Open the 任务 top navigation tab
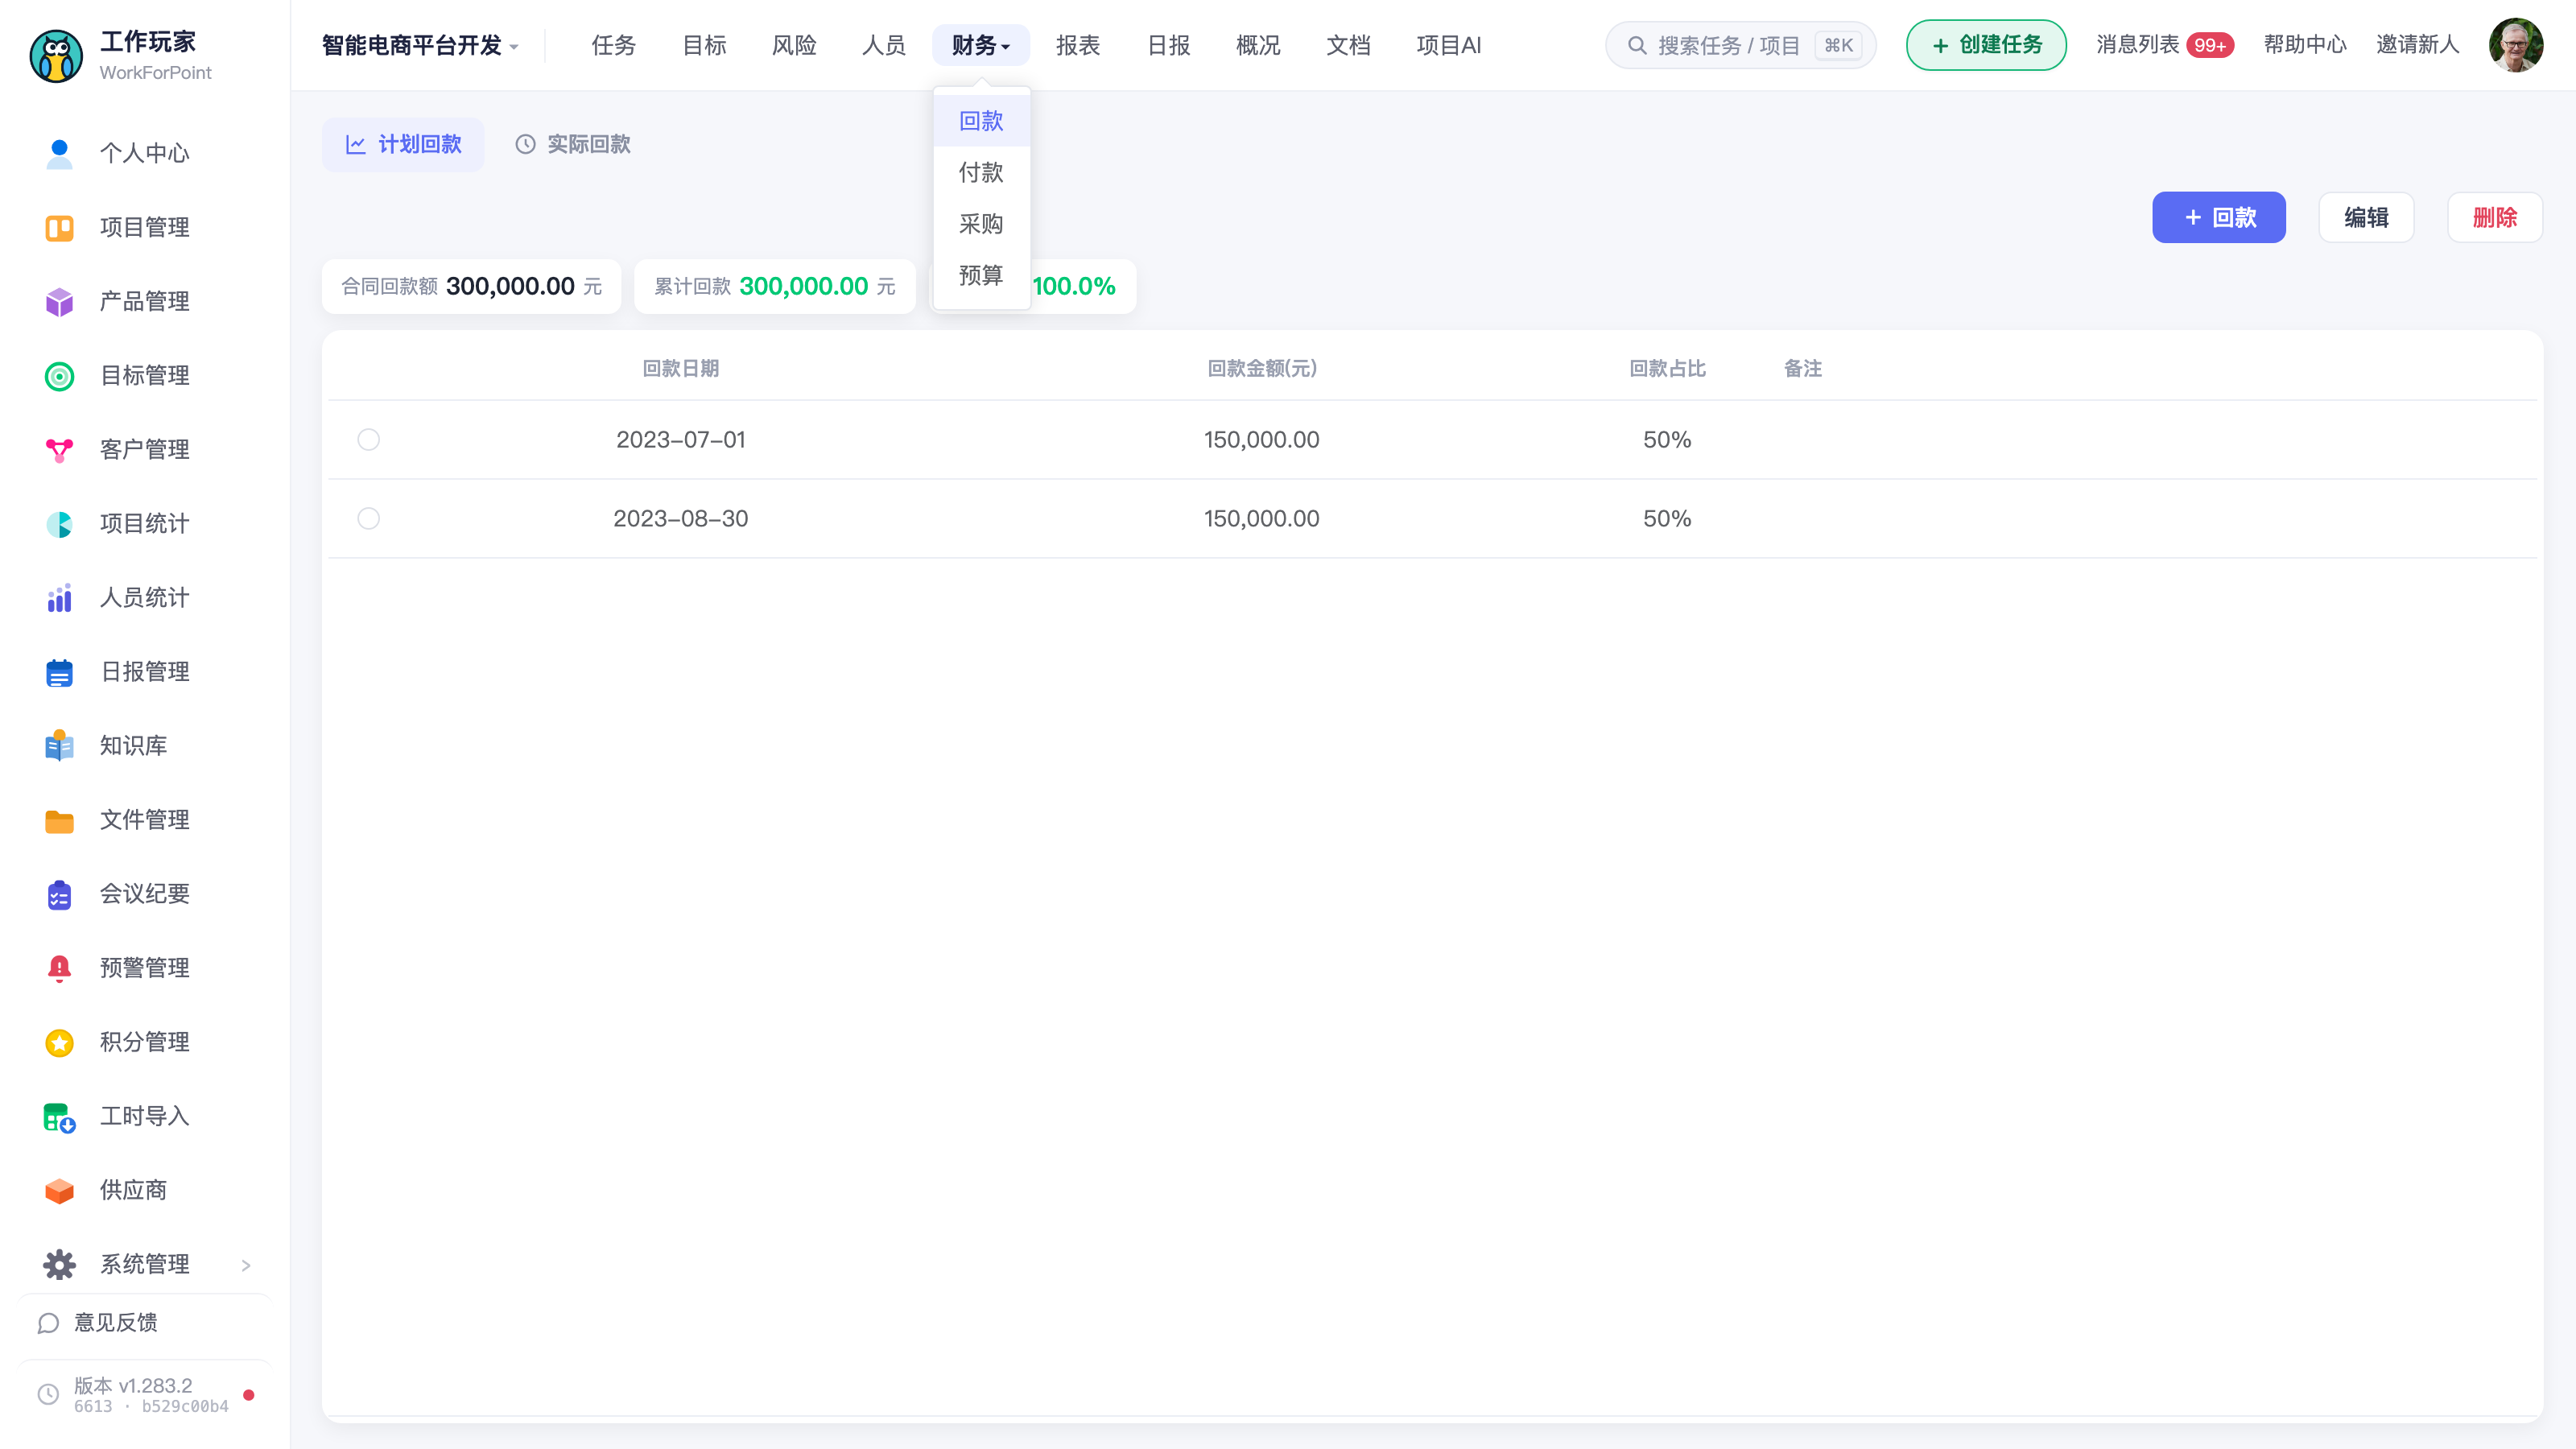The width and height of the screenshot is (2576, 1449). 614,45
